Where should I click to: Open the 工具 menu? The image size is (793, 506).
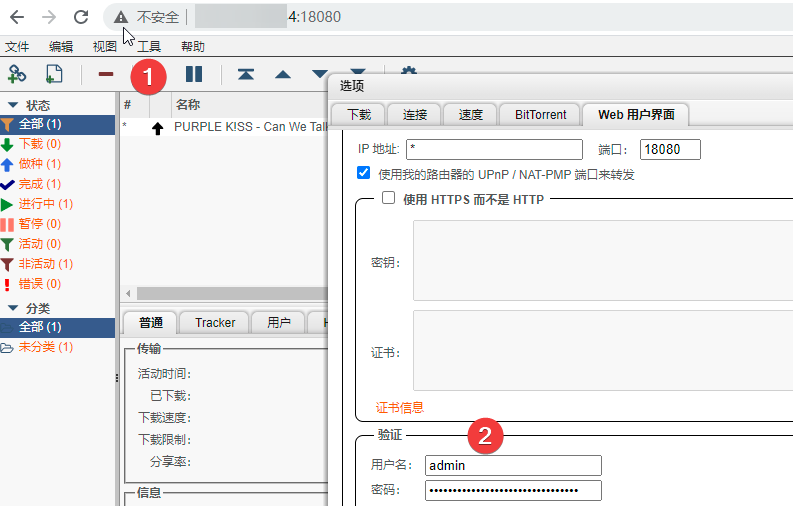(149, 46)
